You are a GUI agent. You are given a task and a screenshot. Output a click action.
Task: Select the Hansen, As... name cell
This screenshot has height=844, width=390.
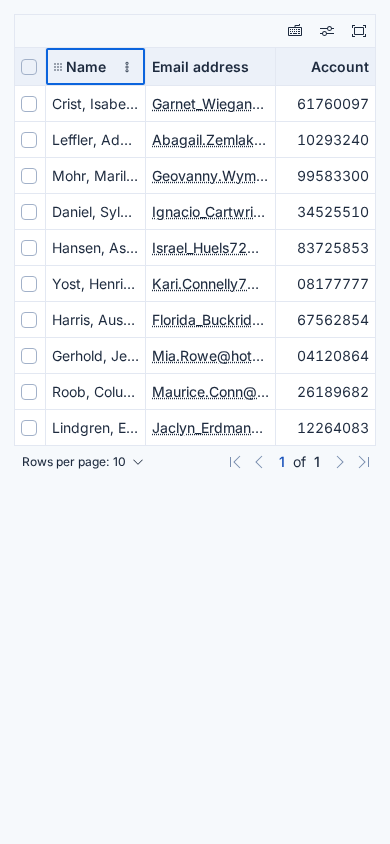coord(95,248)
